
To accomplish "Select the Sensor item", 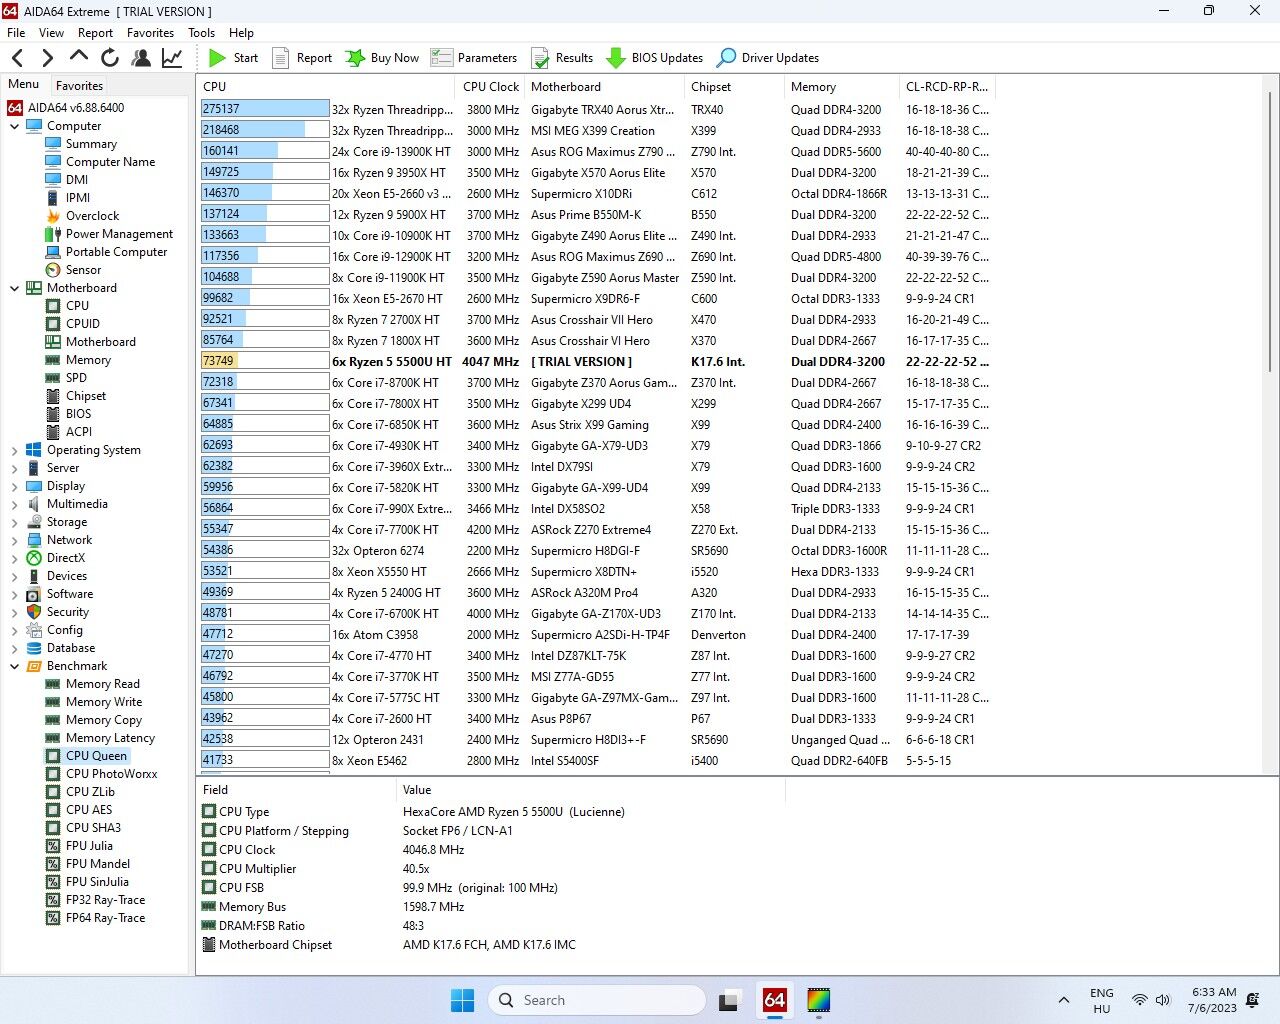I will click(83, 270).
